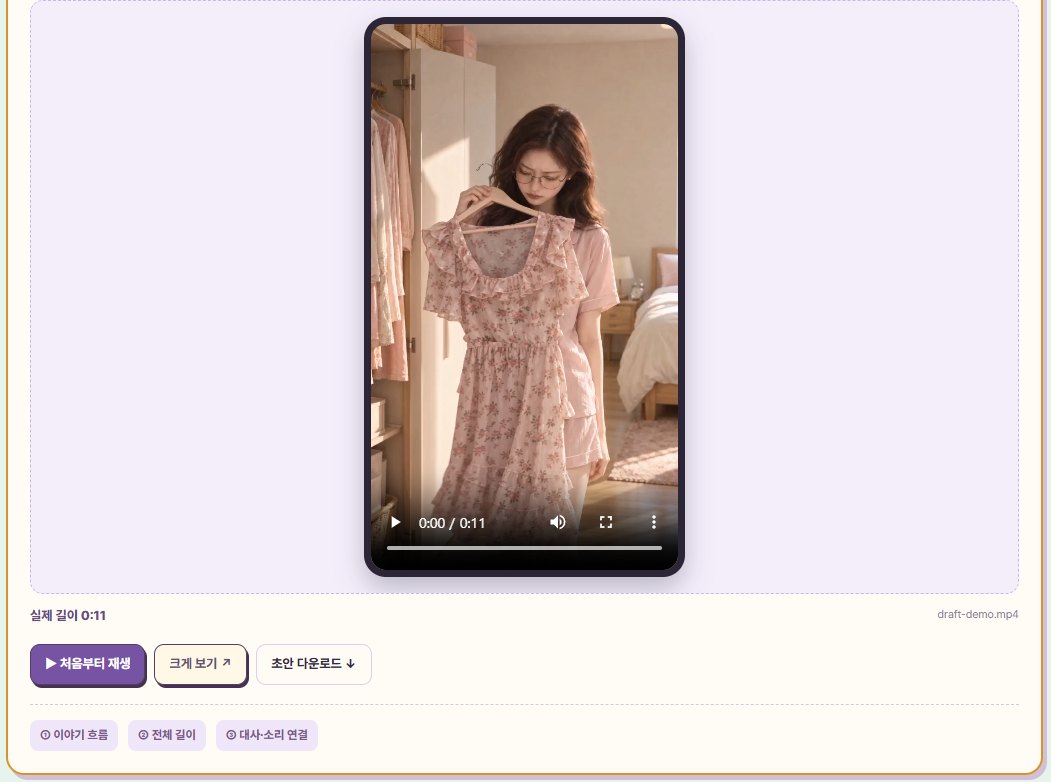Select the 전체 길이 chip
Viewport: 1051px width, 782px height.
tap(167, 735)
